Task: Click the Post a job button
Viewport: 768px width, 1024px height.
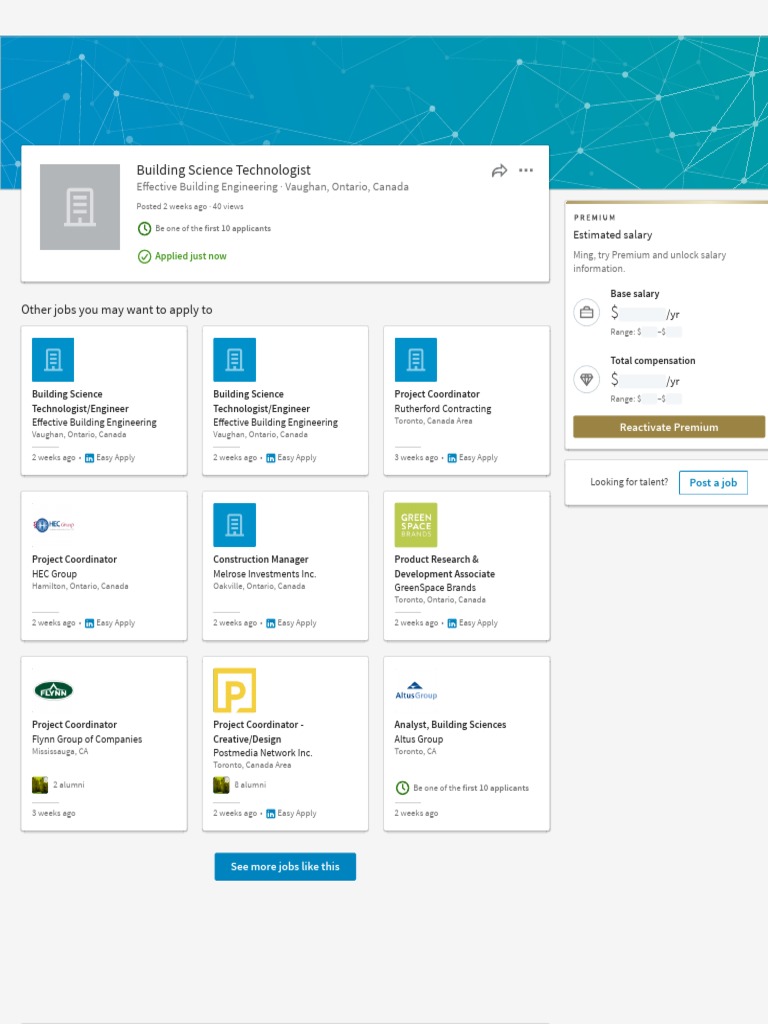Action: 713,483
